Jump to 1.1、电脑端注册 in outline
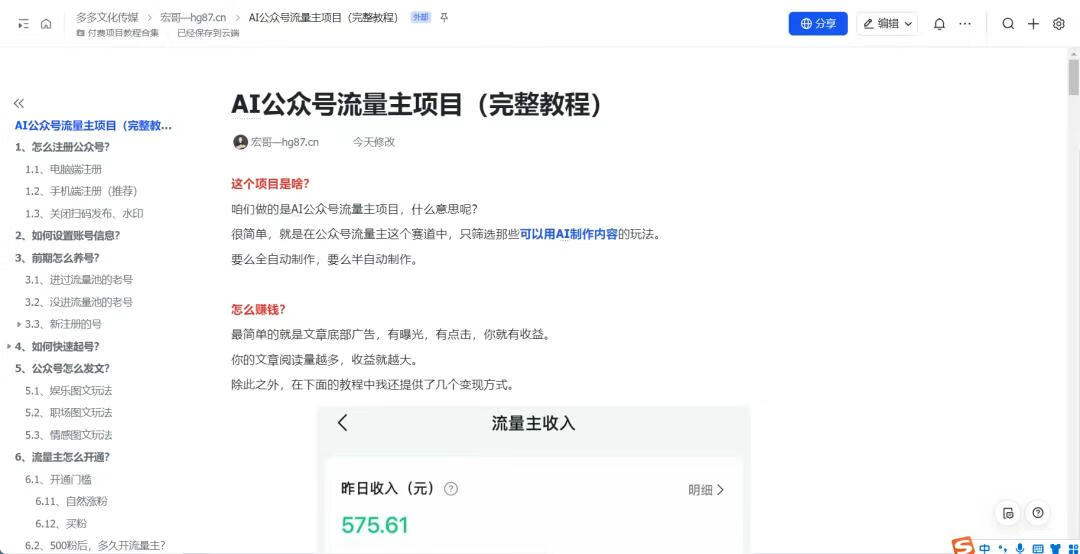Viewport: 1080px width, 554px height. pyautogui.click(x=64, y=169)
